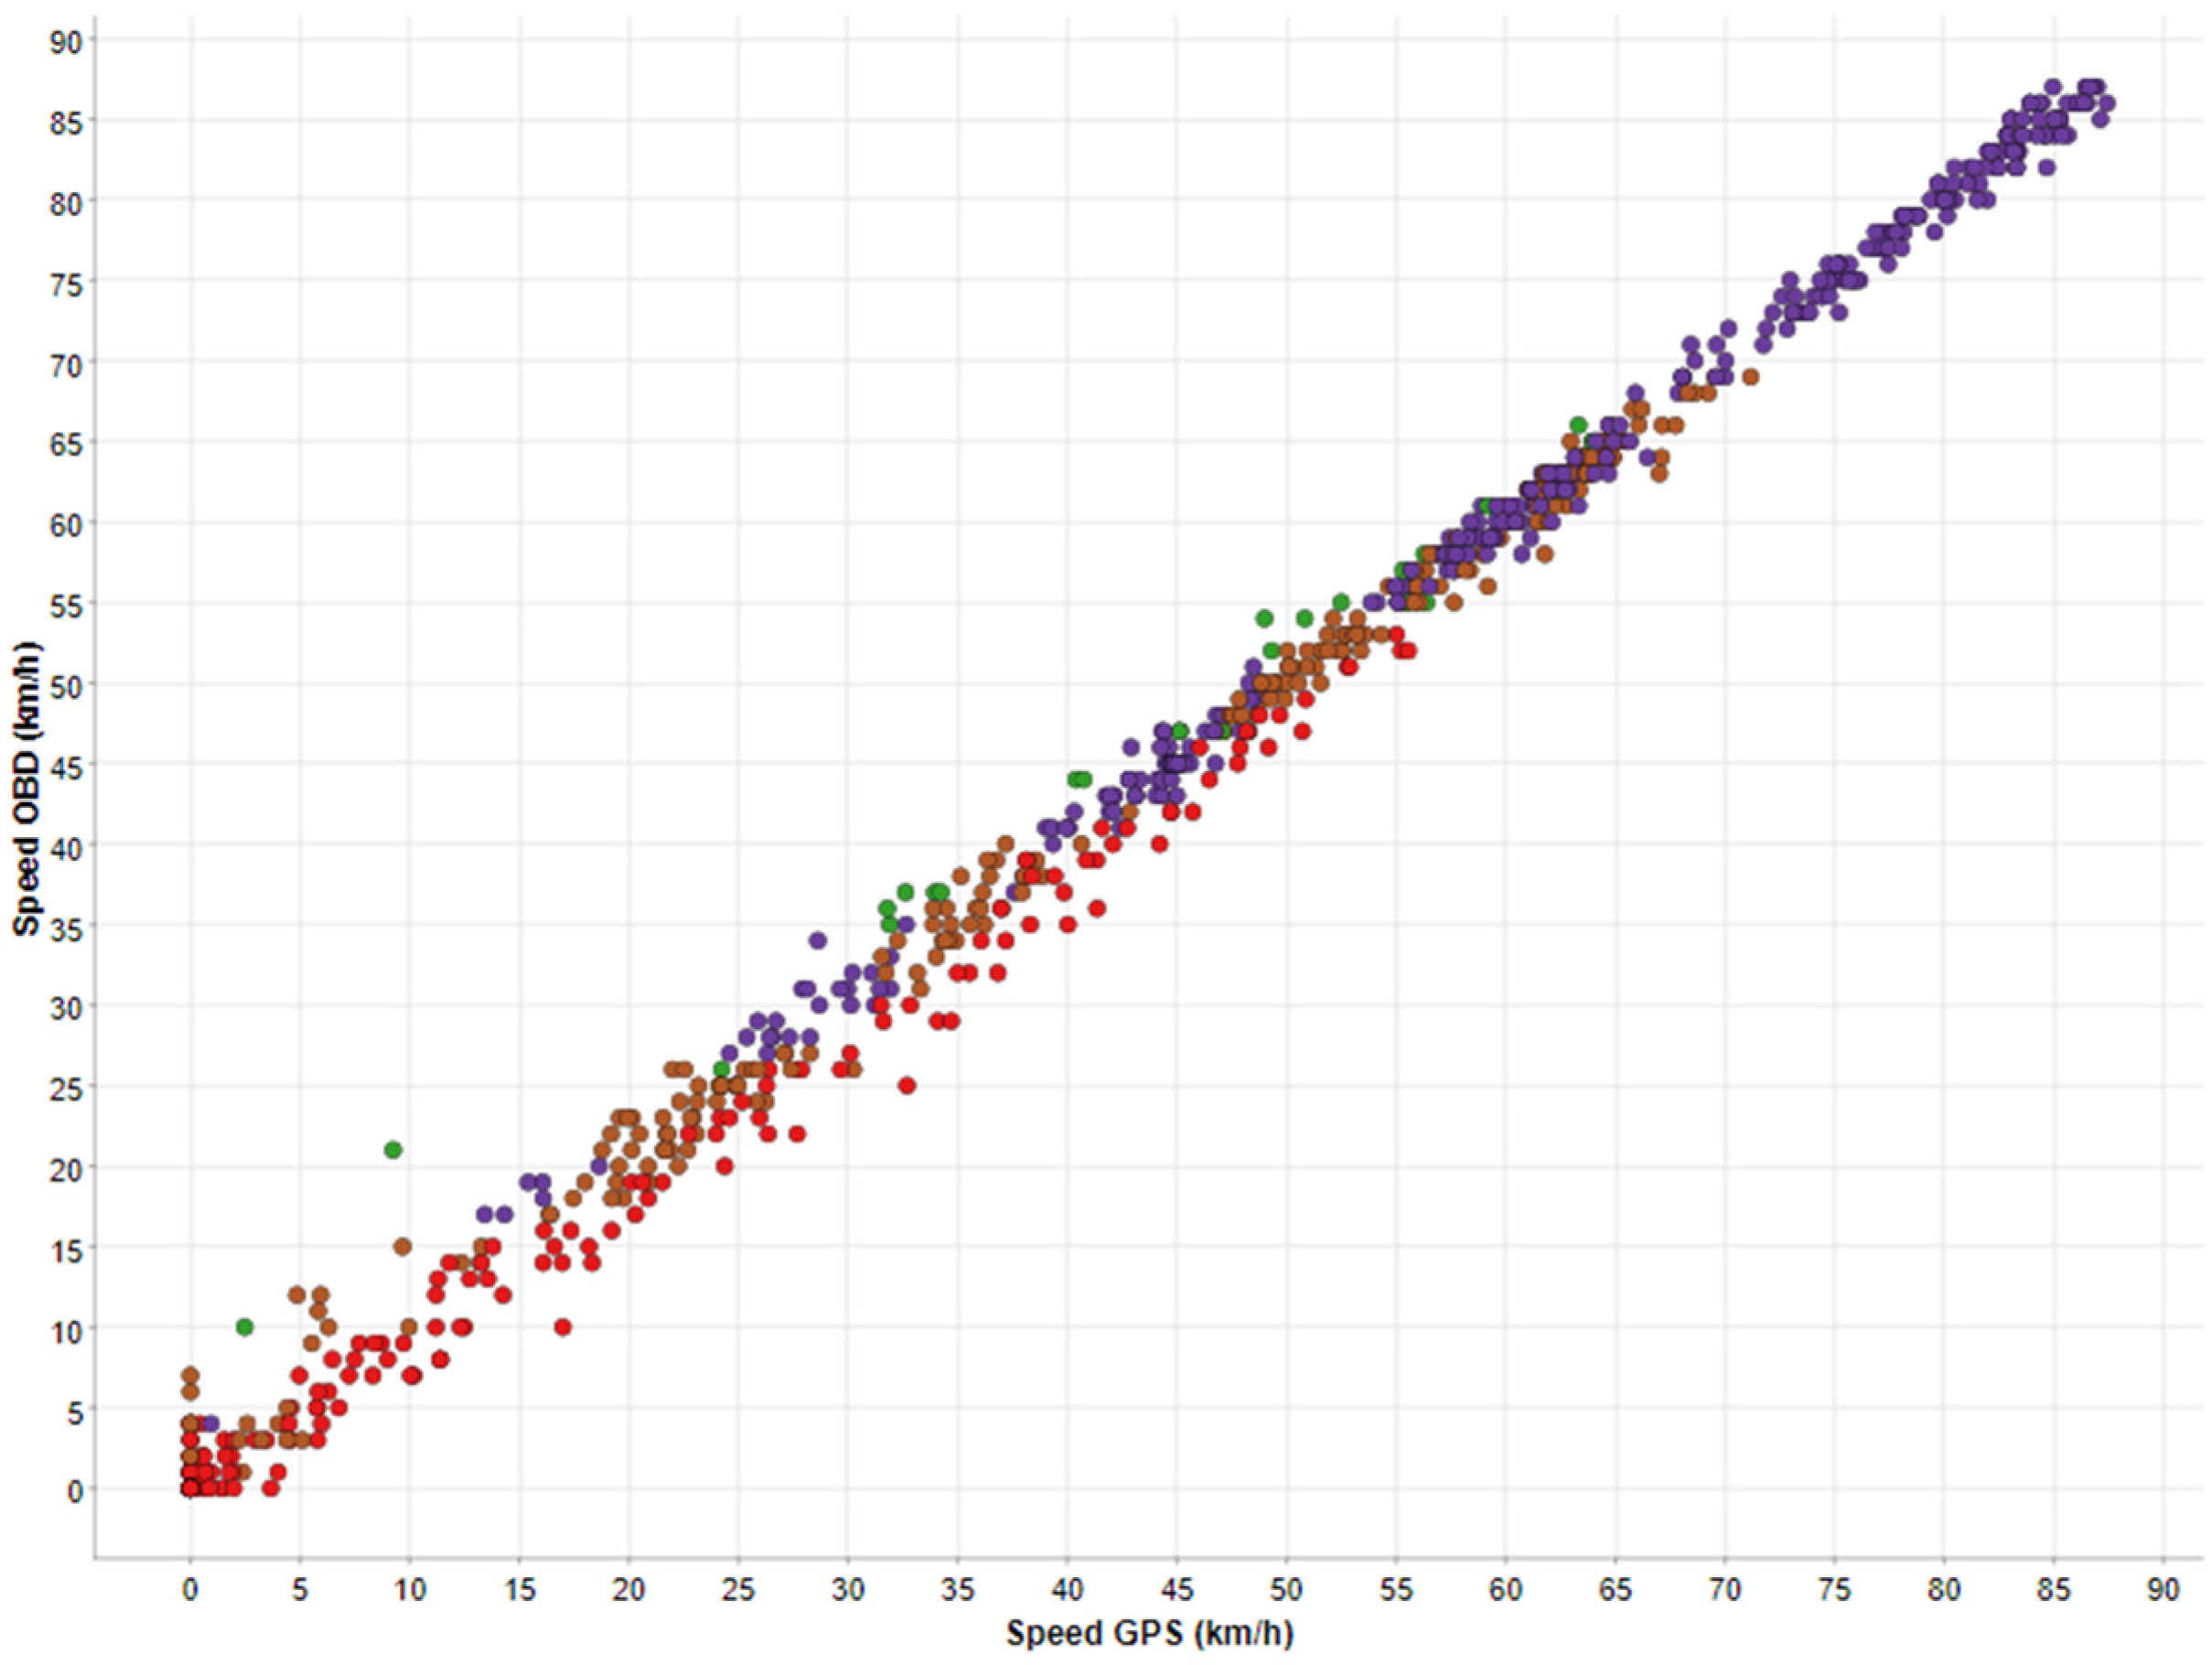Click the x-axis tick label 70
The width and height of the screenshot is (2212, 1665).
(x=1724, y=1590)
